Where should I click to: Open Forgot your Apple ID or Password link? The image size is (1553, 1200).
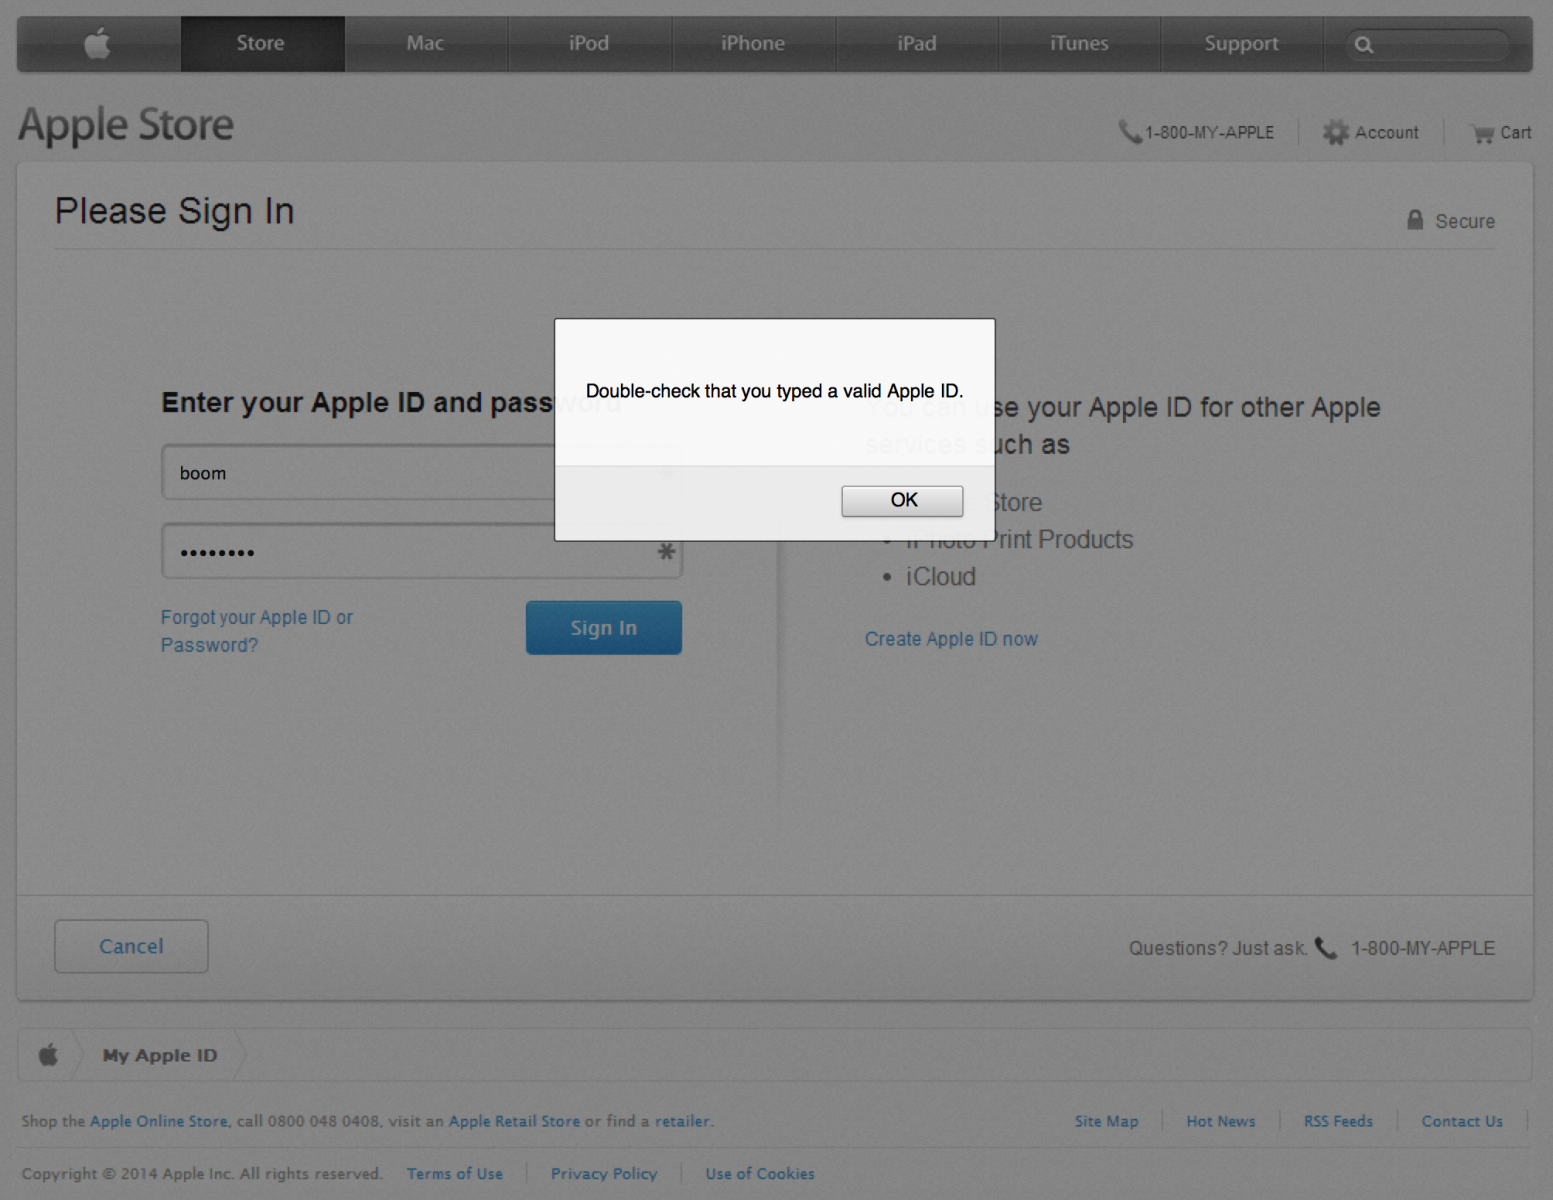[257, 631]
